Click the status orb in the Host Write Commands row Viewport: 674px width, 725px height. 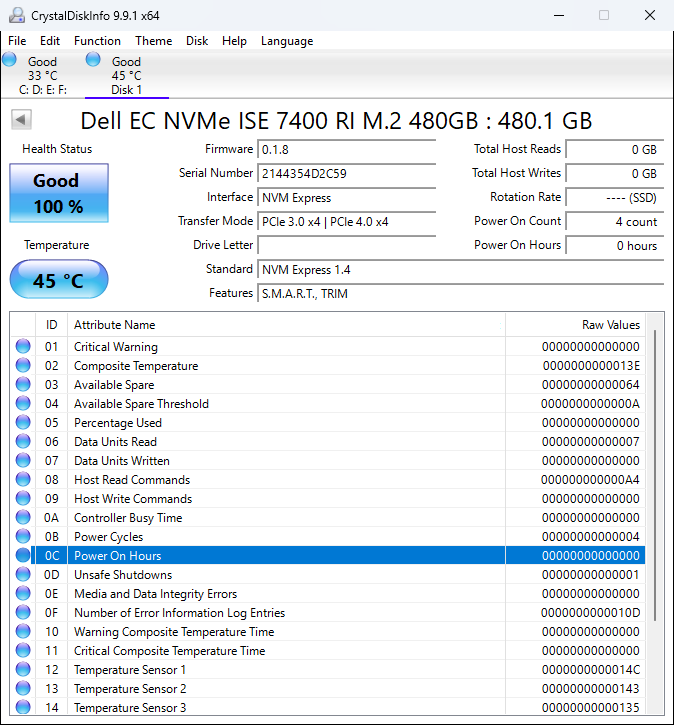[23, 498]
